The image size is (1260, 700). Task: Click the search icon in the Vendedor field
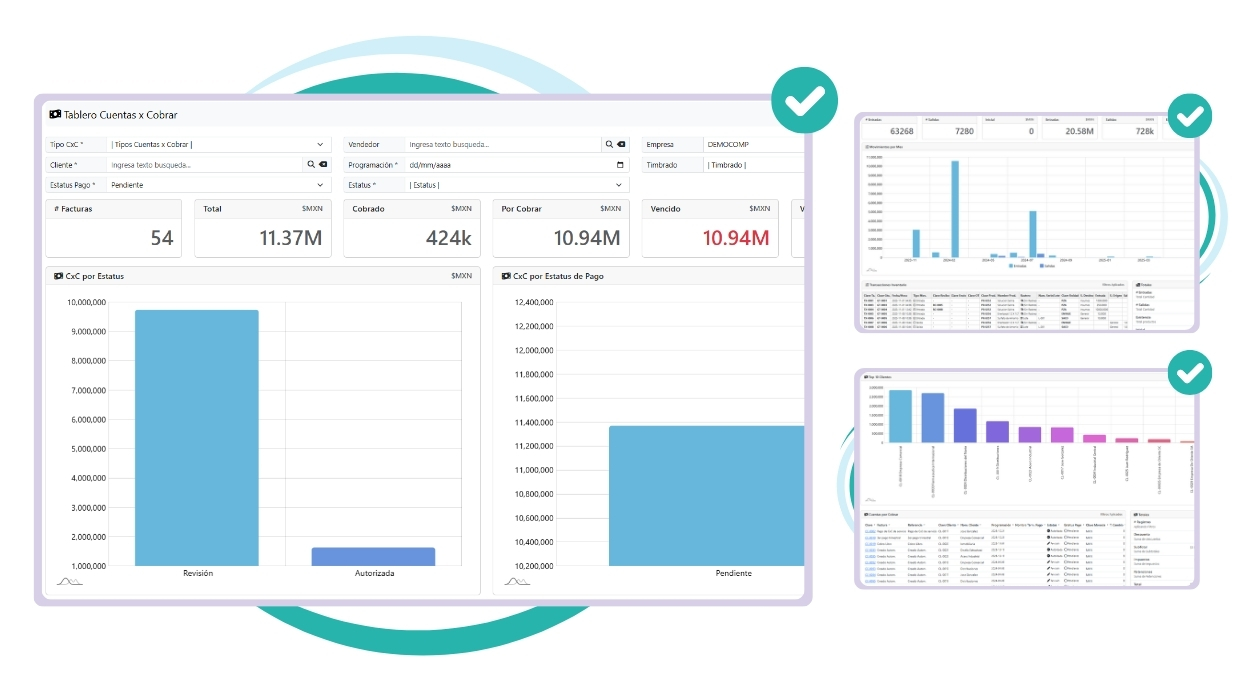point(609,144)
